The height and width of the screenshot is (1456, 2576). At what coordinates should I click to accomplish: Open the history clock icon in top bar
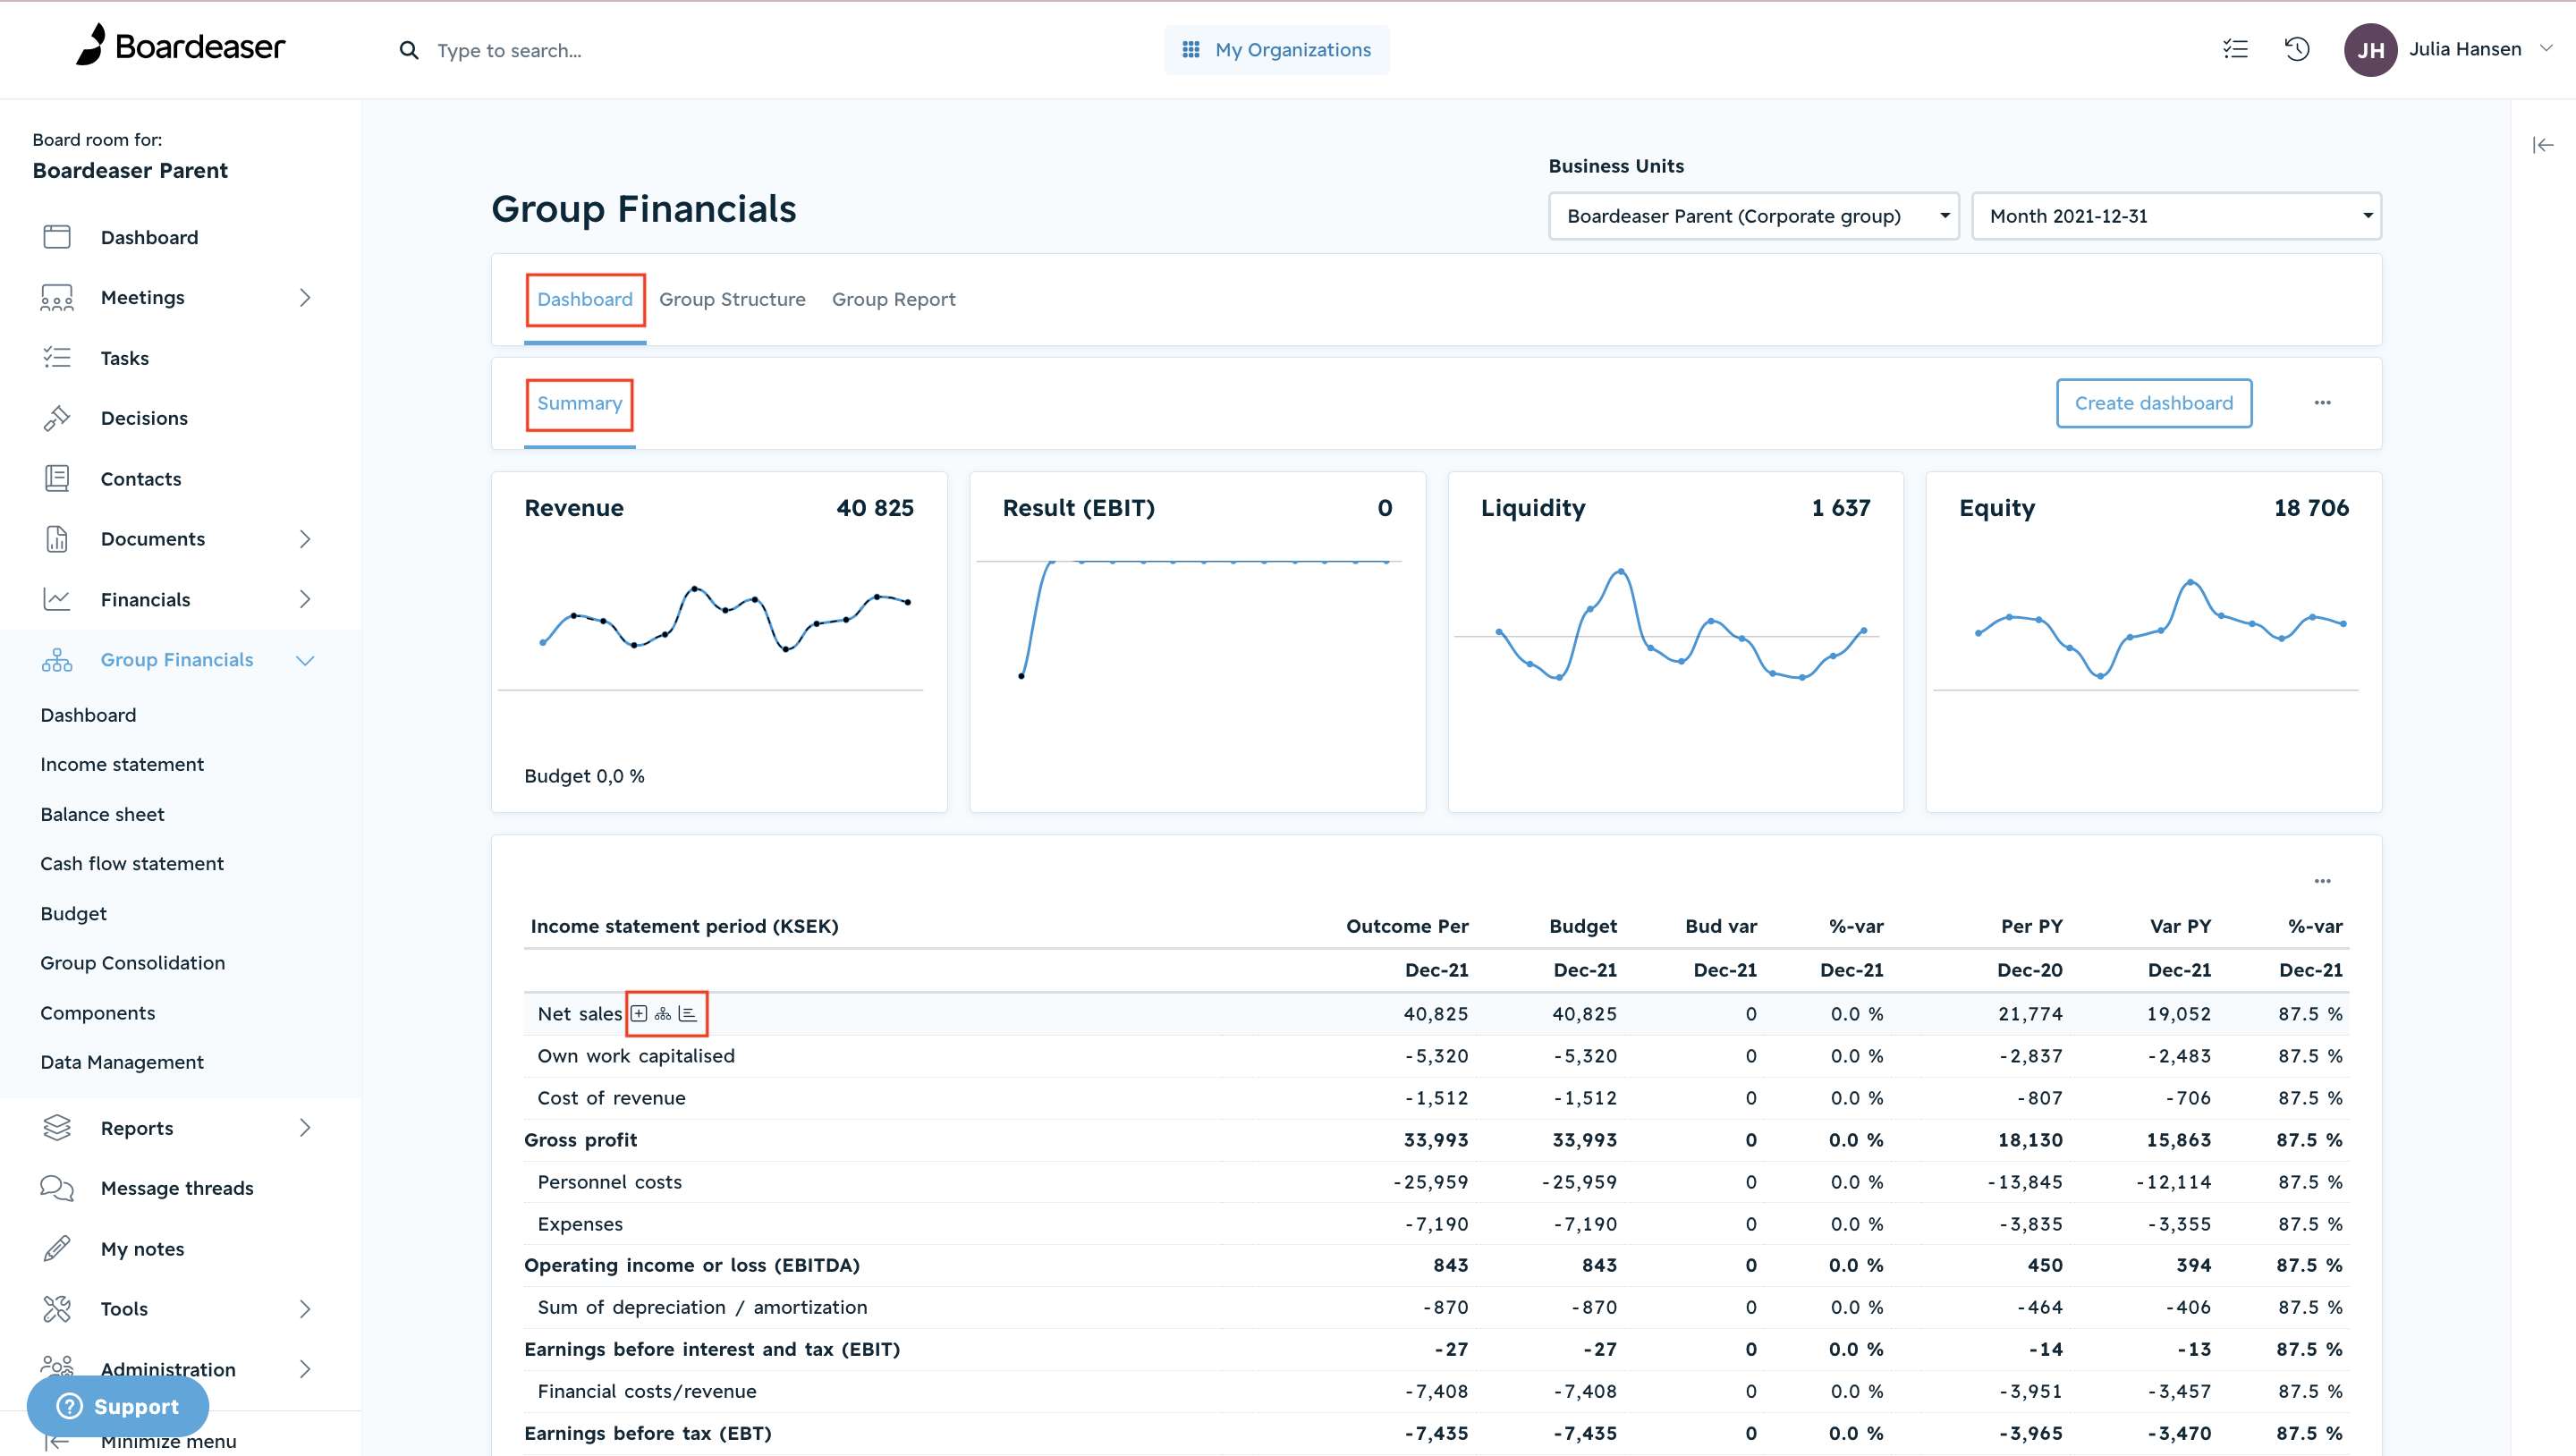coord(2297,49)
